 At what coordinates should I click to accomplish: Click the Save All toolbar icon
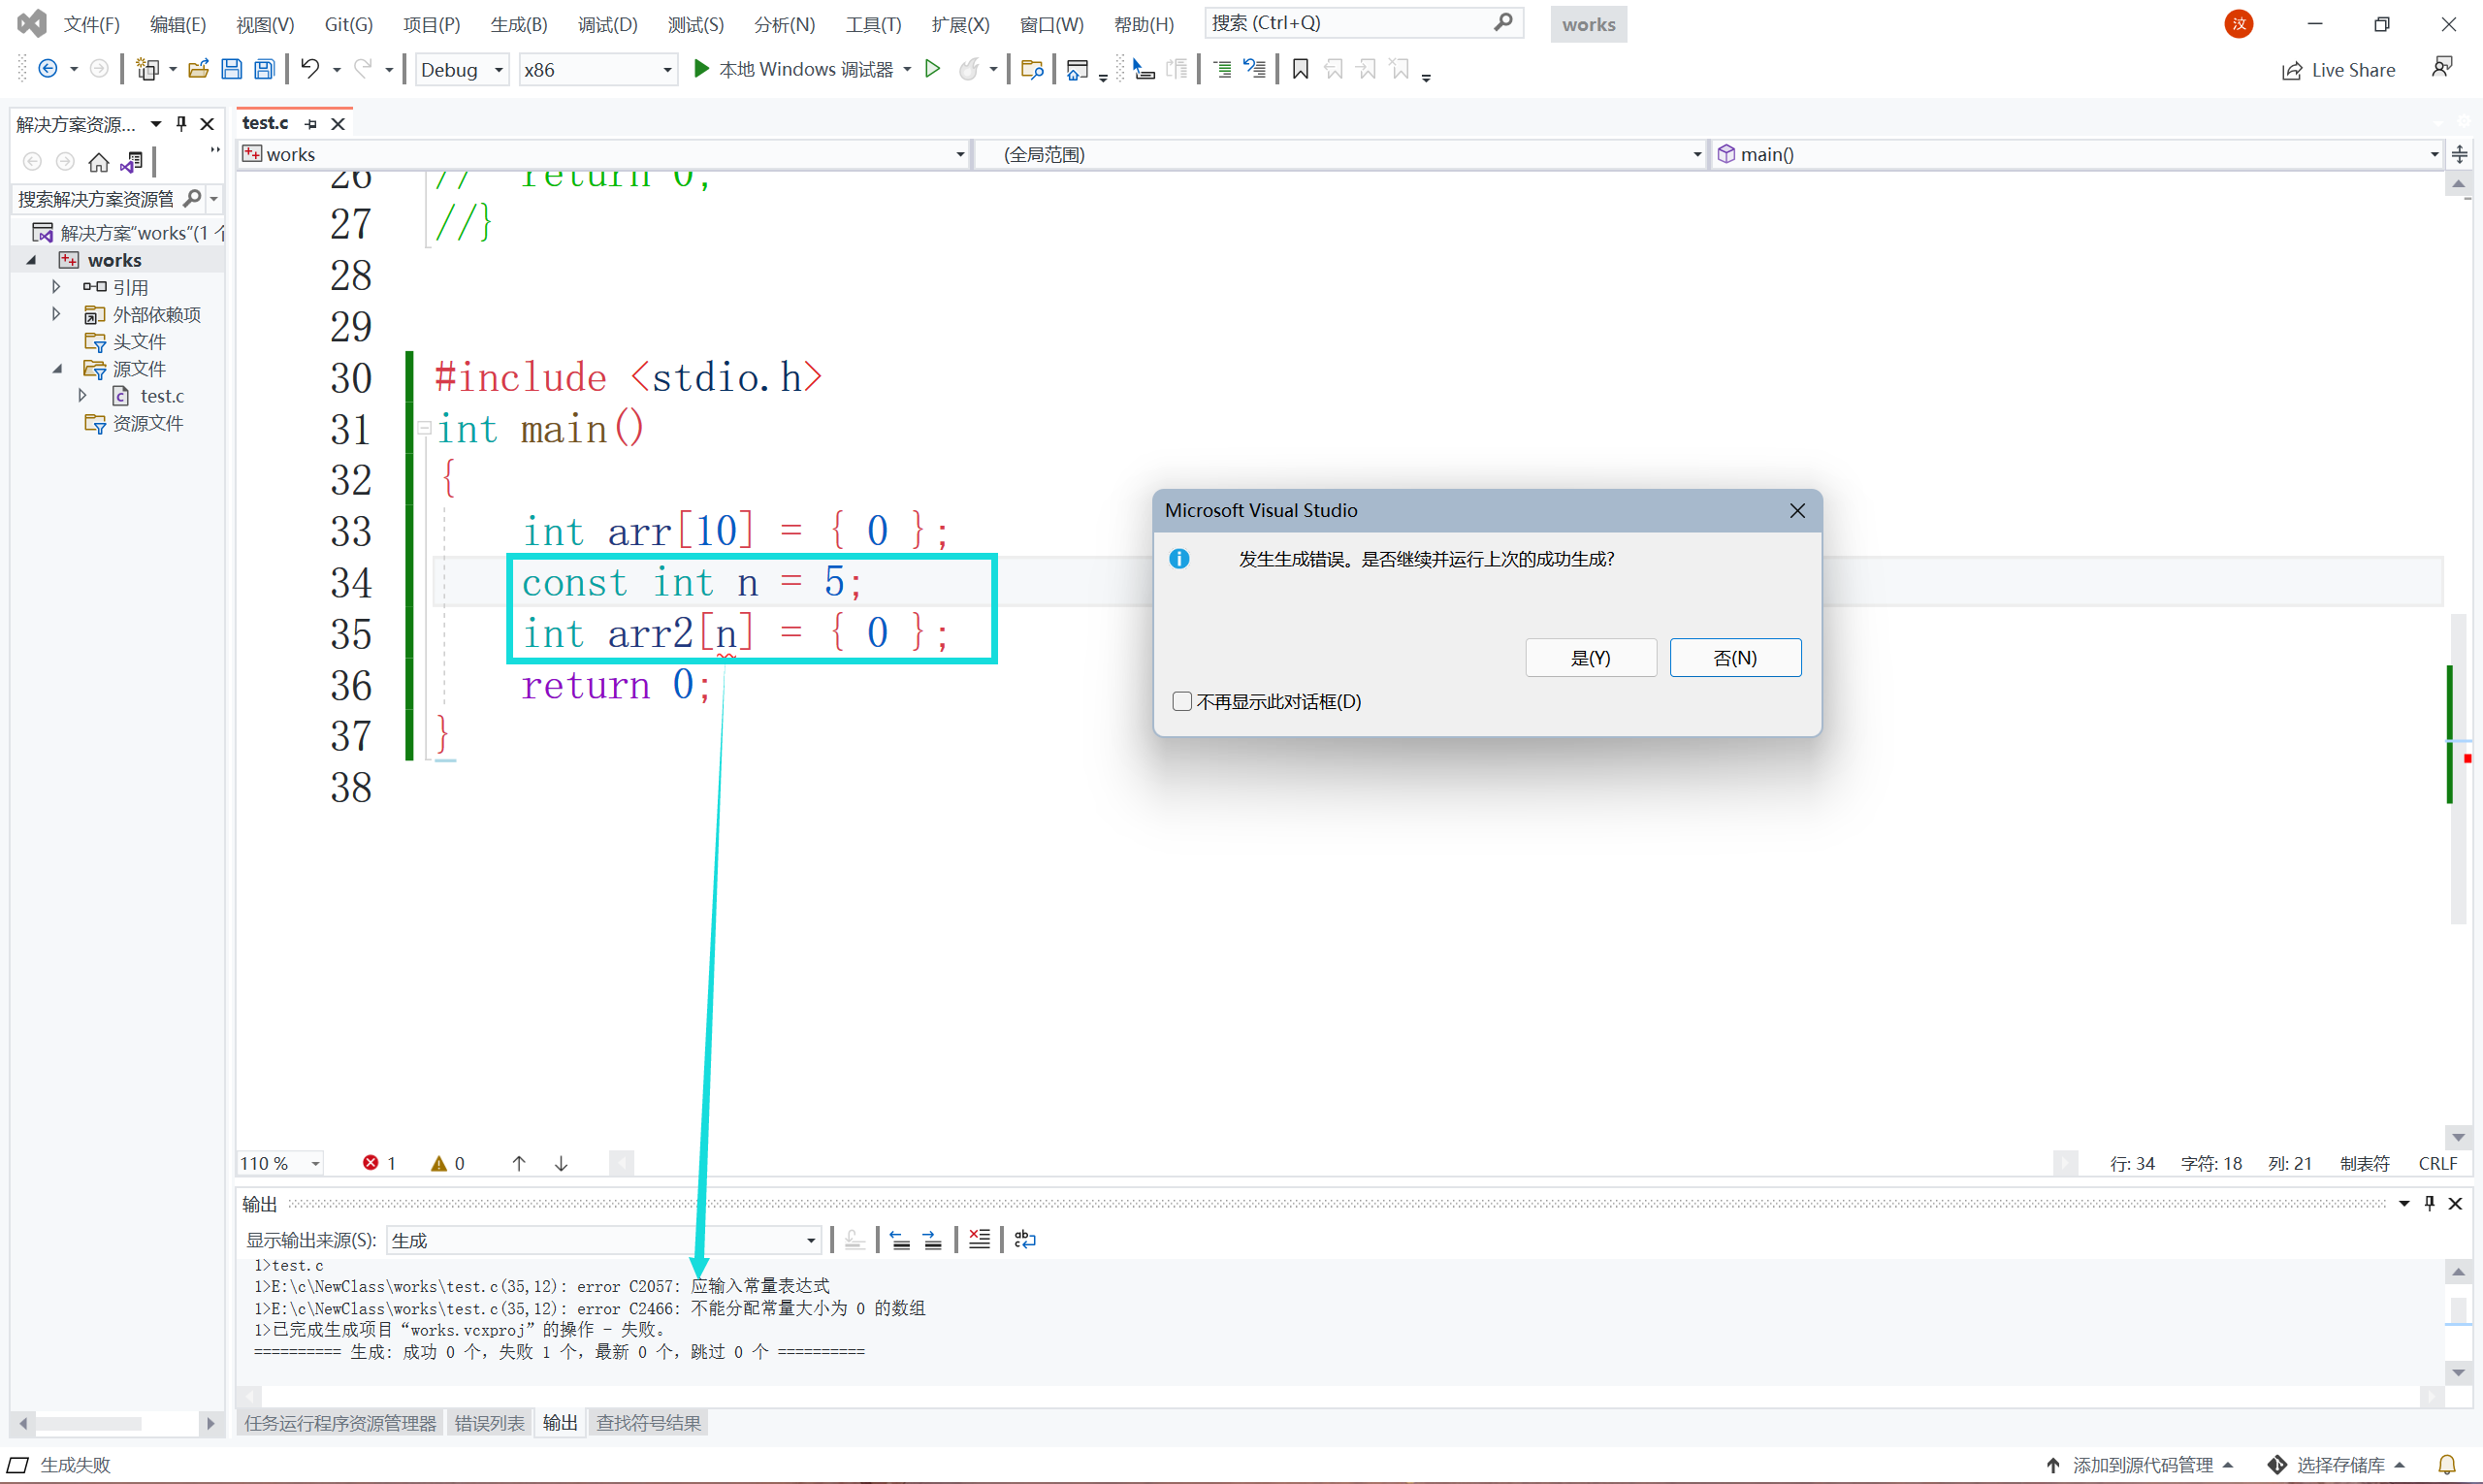[264, 69]
